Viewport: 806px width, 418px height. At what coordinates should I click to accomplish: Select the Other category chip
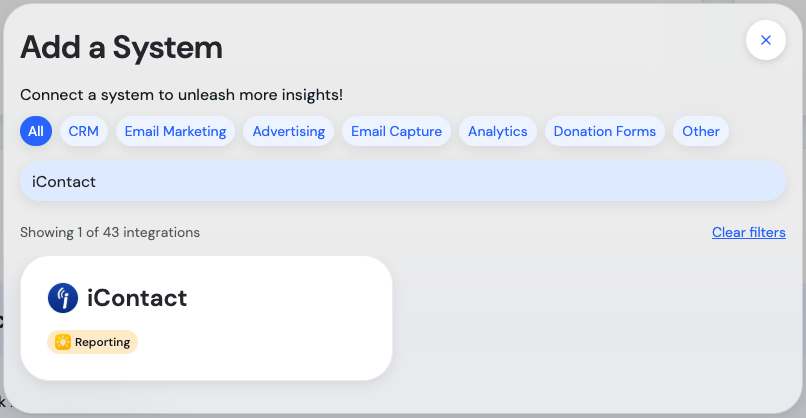[x=701, y=131]
